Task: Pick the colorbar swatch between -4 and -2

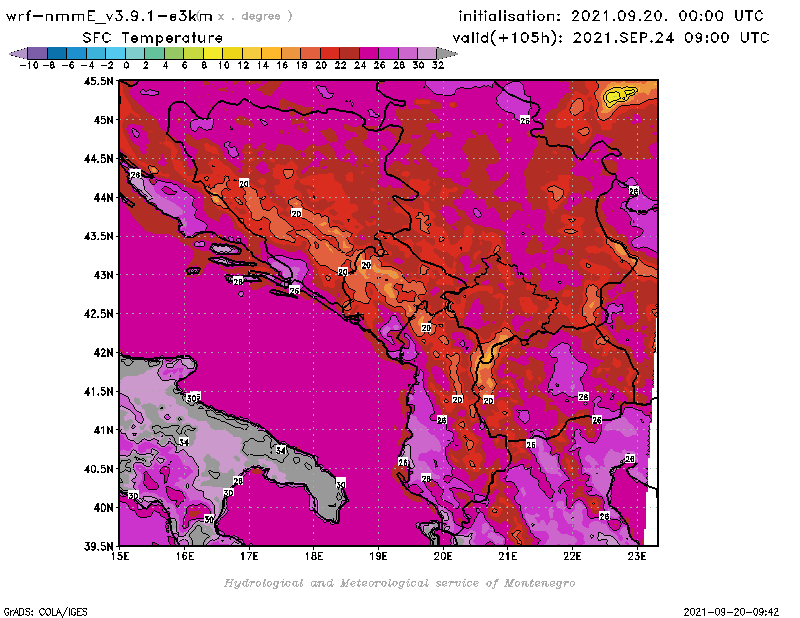Action: (96, 54)
